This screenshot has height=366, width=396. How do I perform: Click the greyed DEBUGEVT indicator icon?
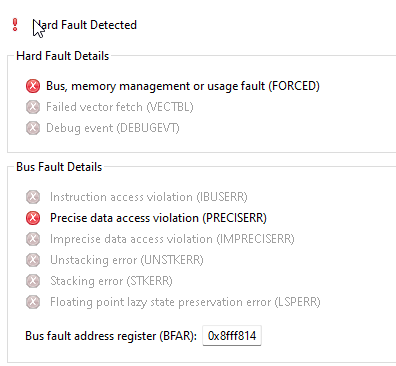tap(33, 128)
